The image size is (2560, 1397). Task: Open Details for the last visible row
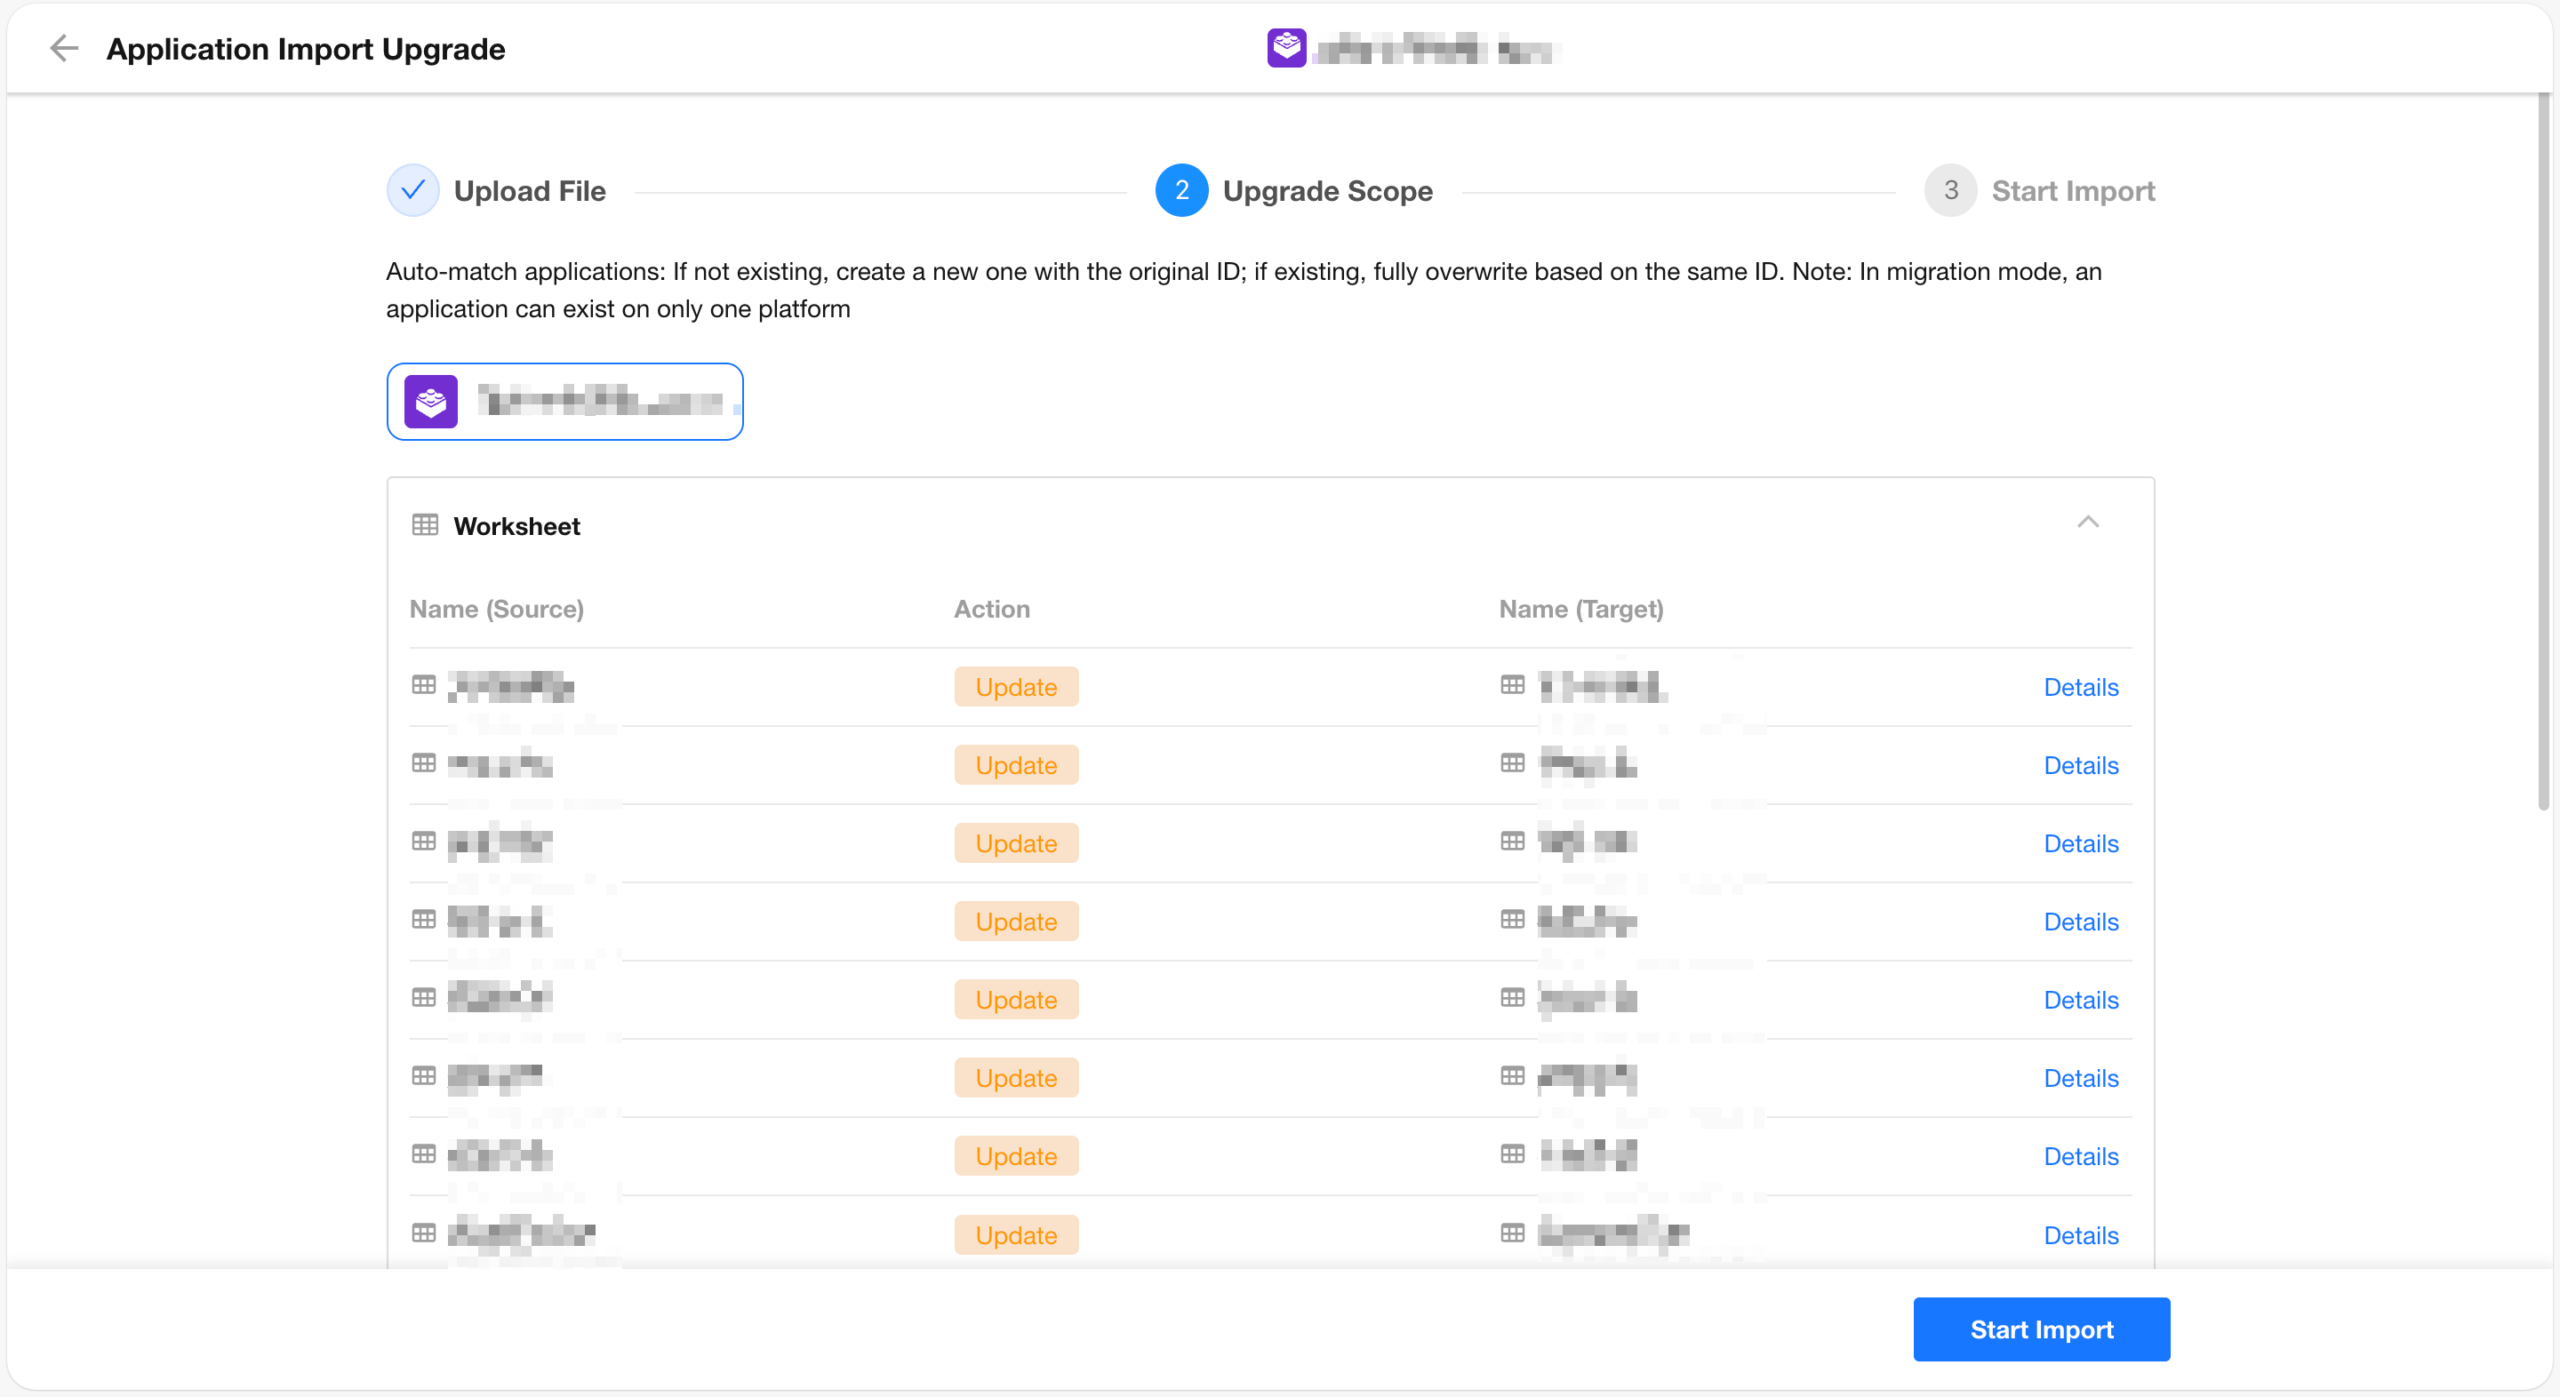point(2080,1235)
